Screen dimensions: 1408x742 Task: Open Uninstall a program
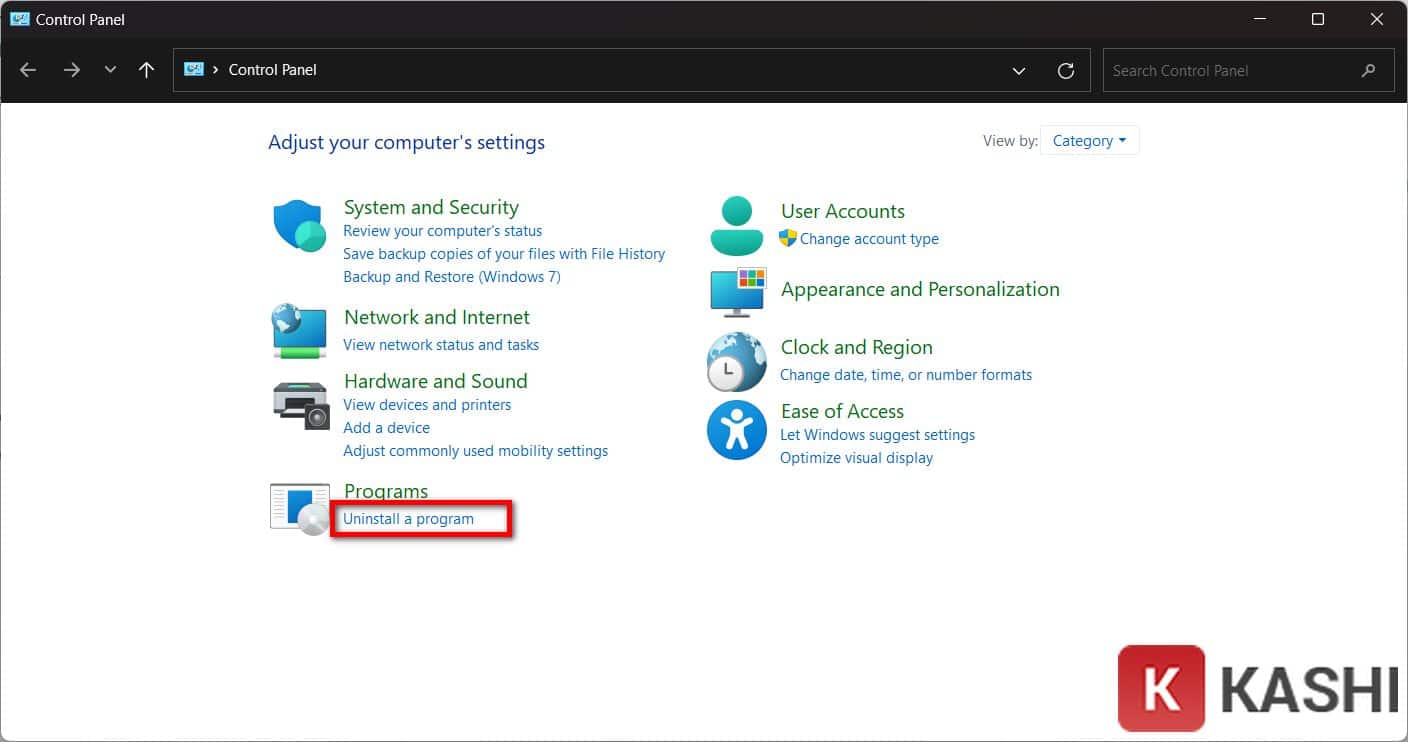[x=408, y=518]
